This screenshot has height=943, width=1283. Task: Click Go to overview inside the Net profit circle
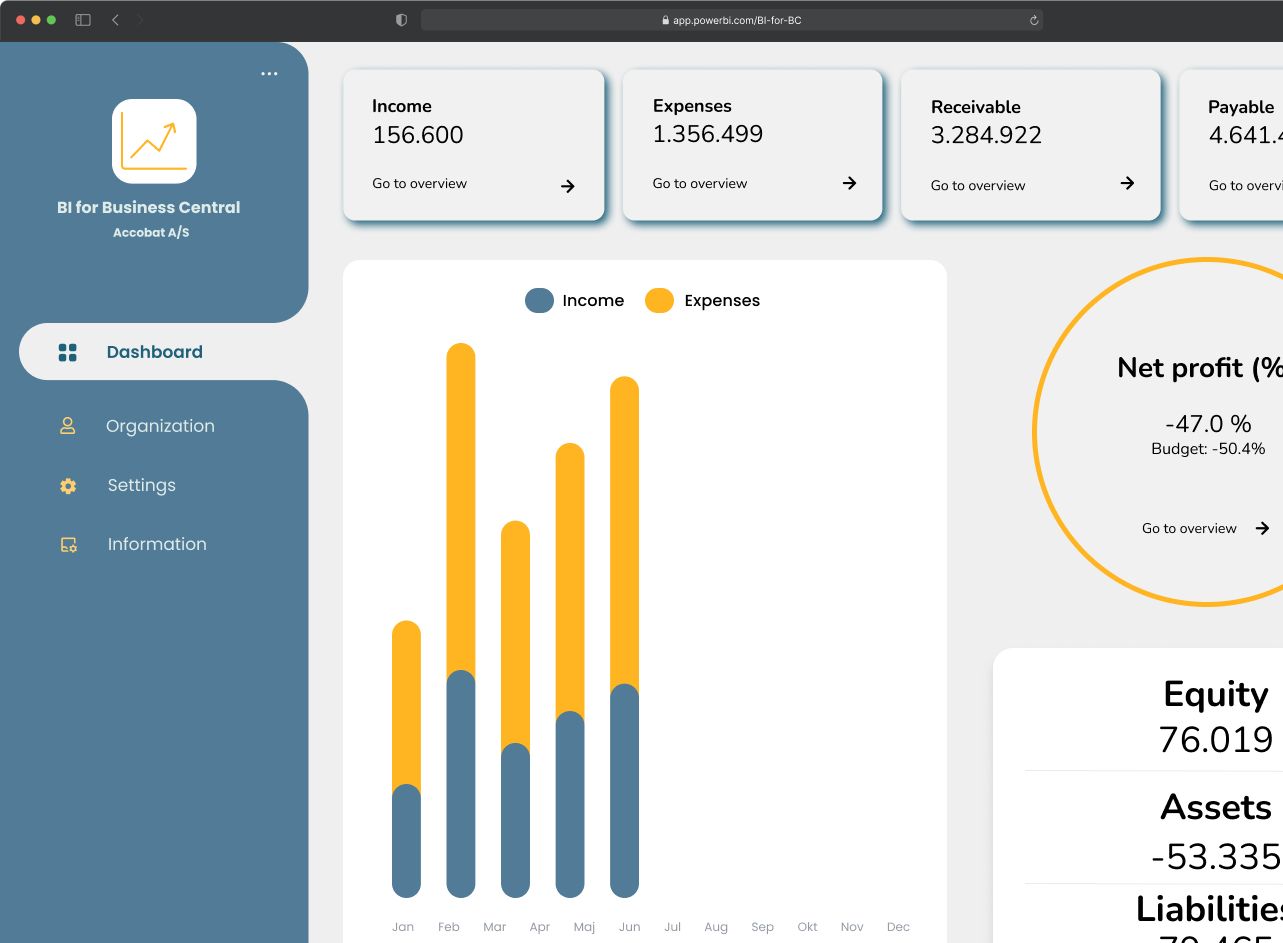(x=1189, y=528)
